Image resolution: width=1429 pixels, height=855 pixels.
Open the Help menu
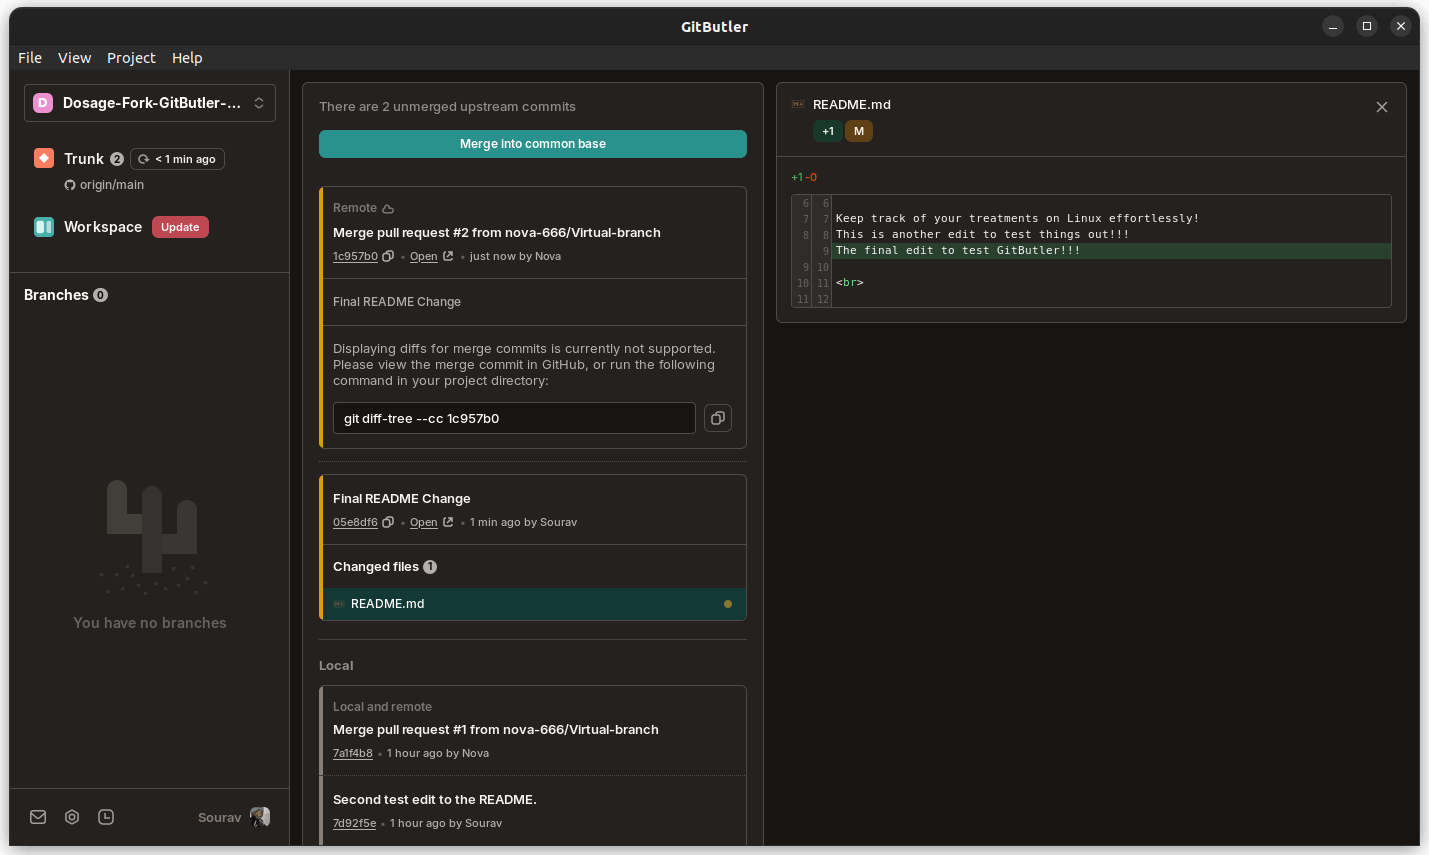point(187,57)
